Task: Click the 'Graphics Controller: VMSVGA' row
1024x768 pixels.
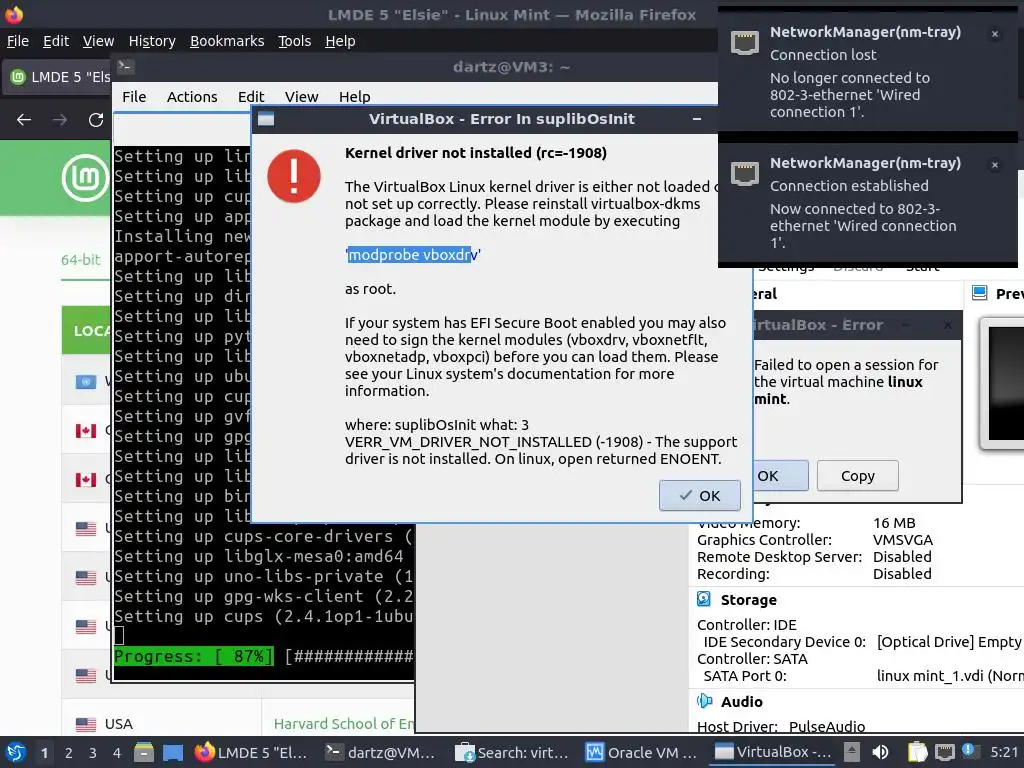Action: [814, 540]
